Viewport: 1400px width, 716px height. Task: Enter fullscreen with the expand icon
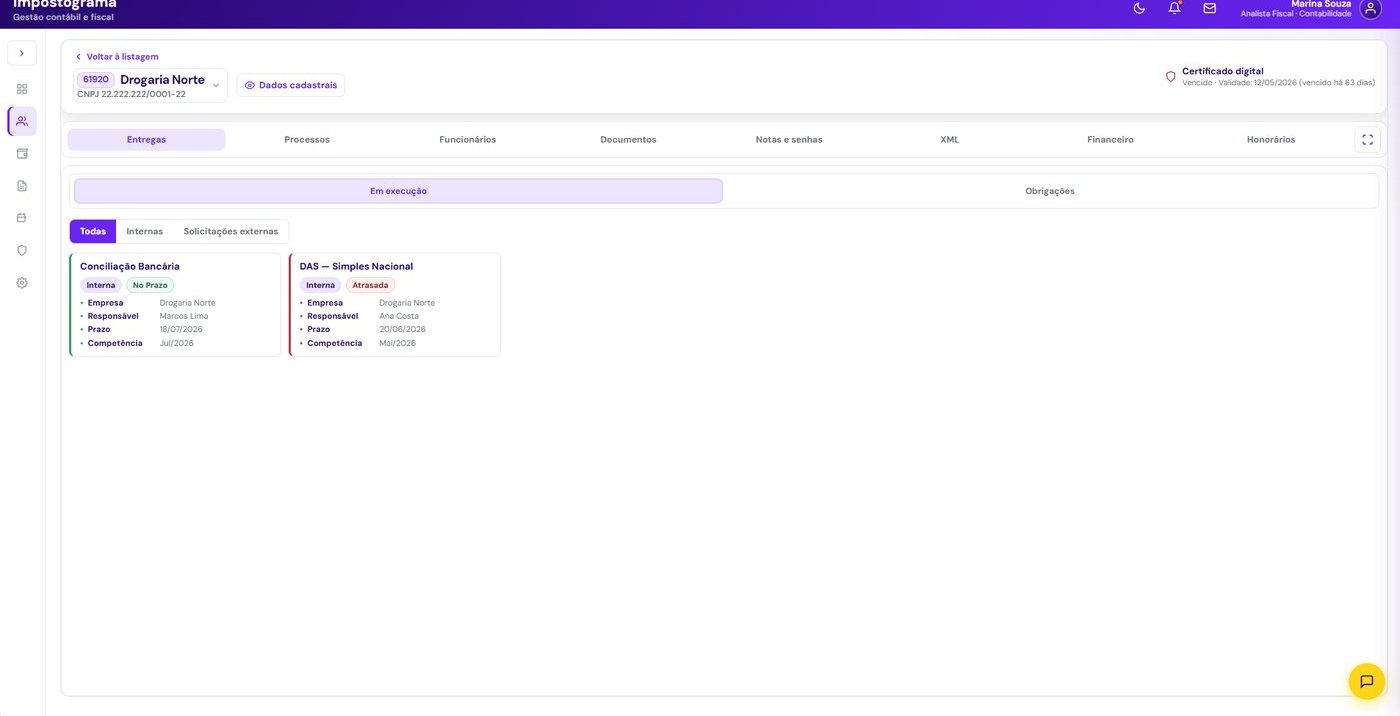1368,140
